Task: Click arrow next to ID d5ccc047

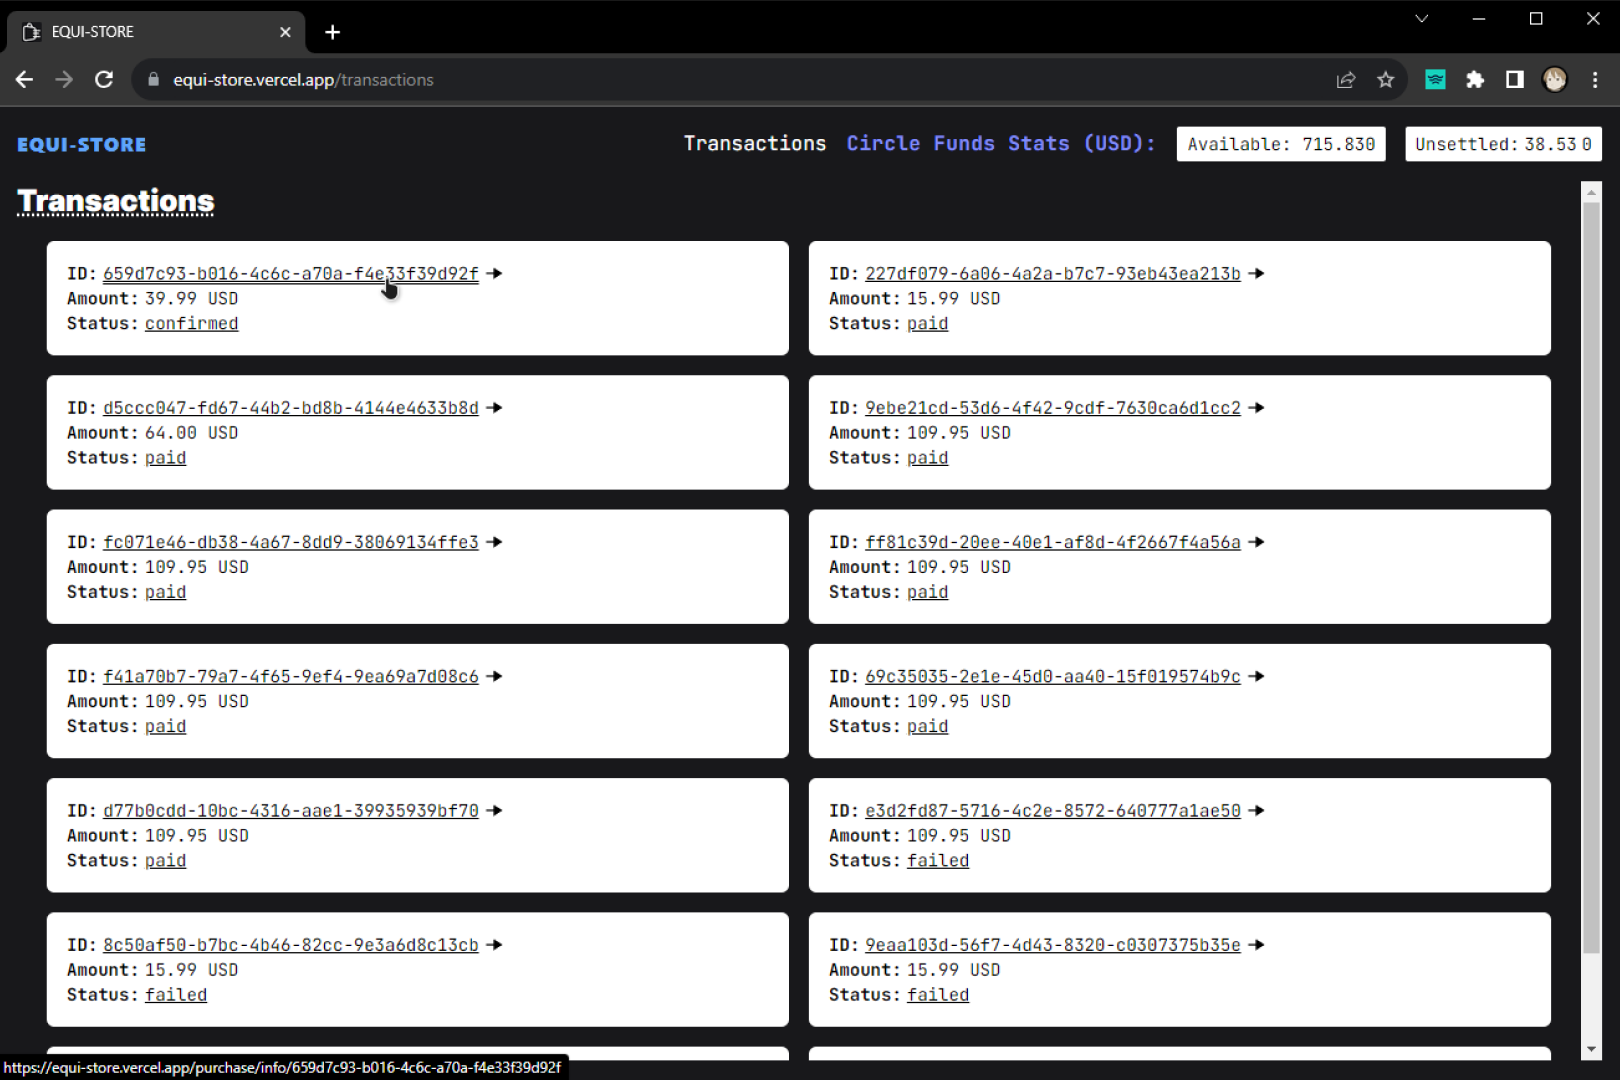Action: tap(494, 407)
